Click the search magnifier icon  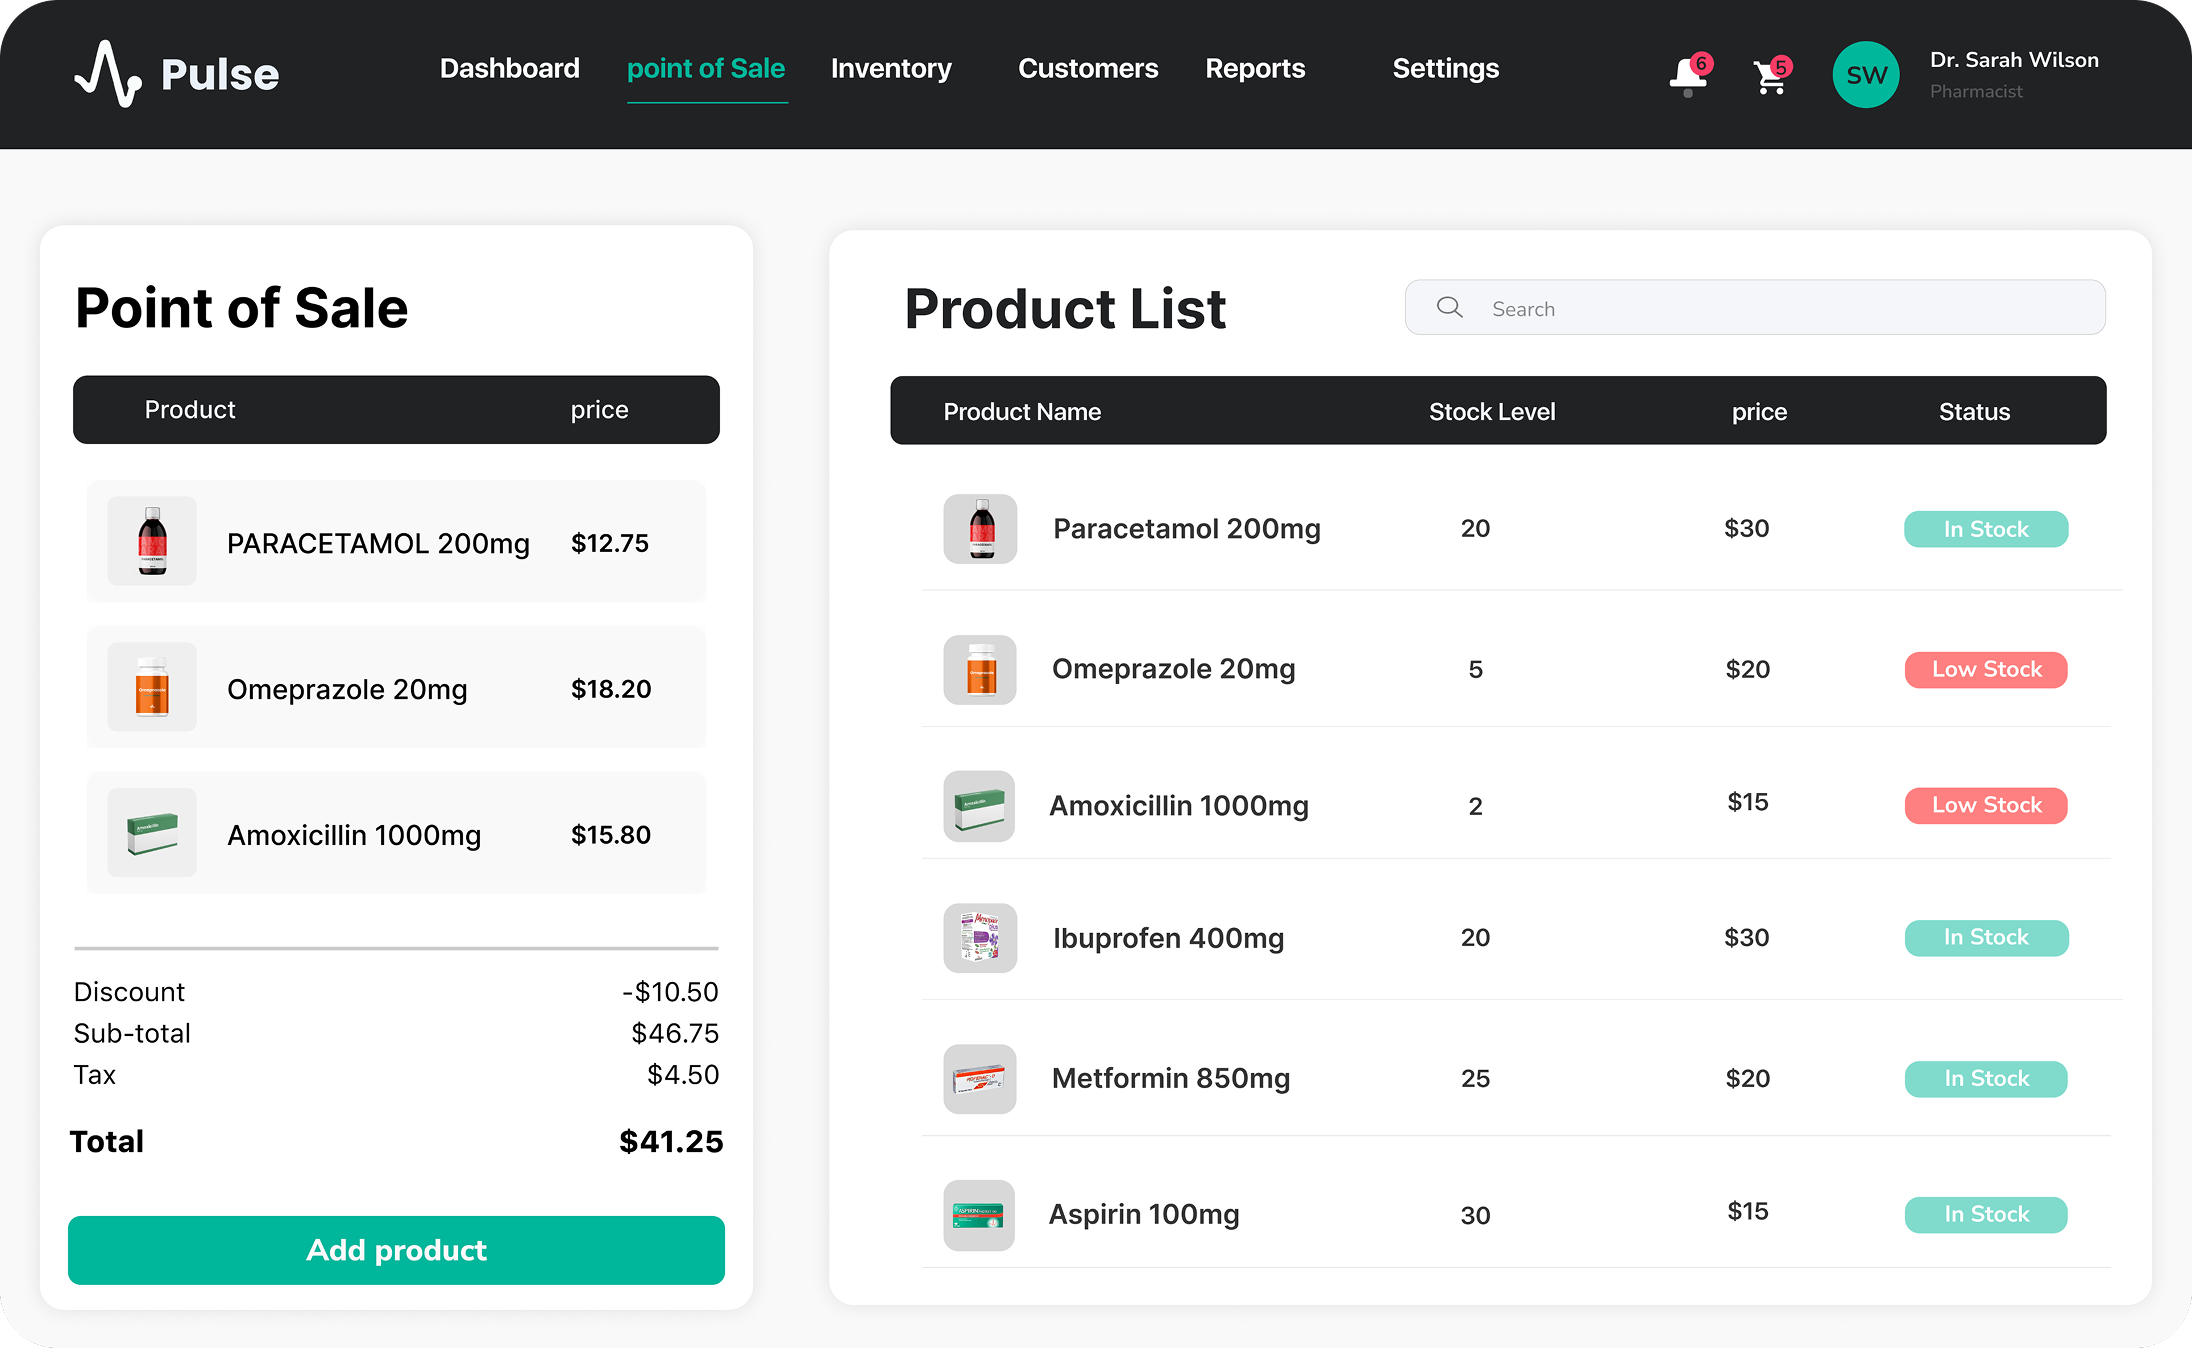pos(1449,307)
